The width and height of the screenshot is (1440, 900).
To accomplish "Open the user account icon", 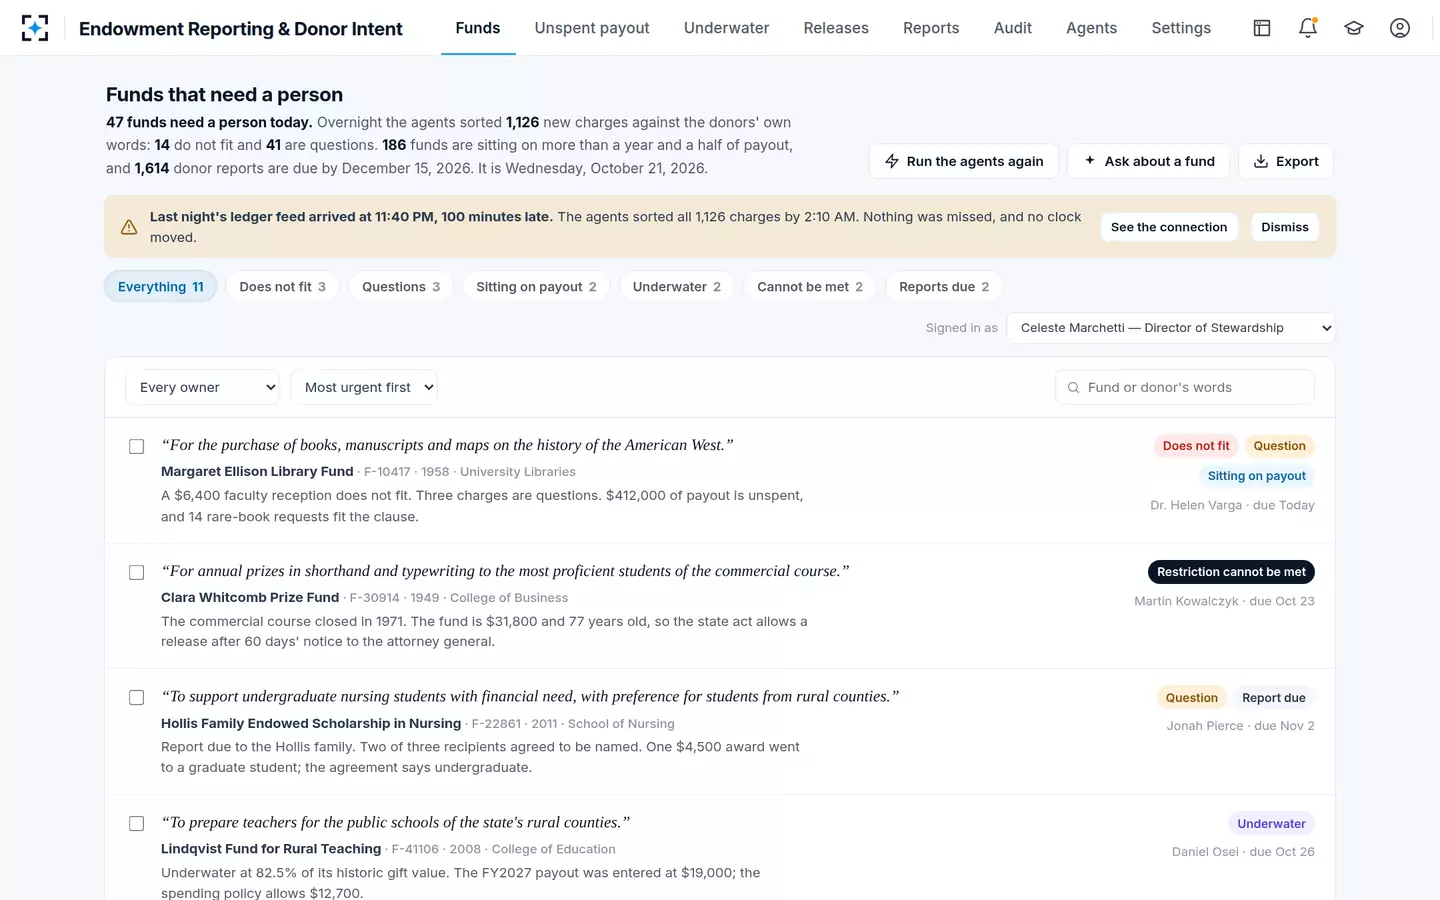I will [x=1400, y=28].
